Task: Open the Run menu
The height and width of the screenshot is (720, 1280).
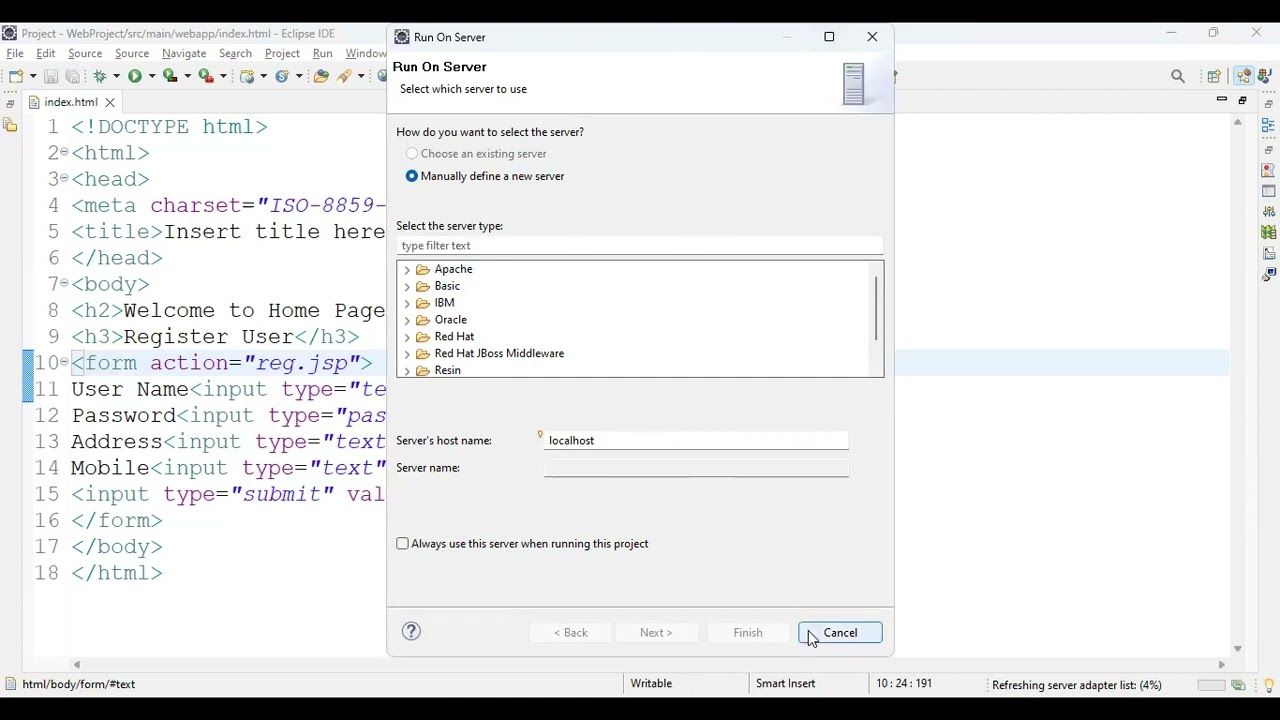Action: pyautogui.click(x=322, y=53)
